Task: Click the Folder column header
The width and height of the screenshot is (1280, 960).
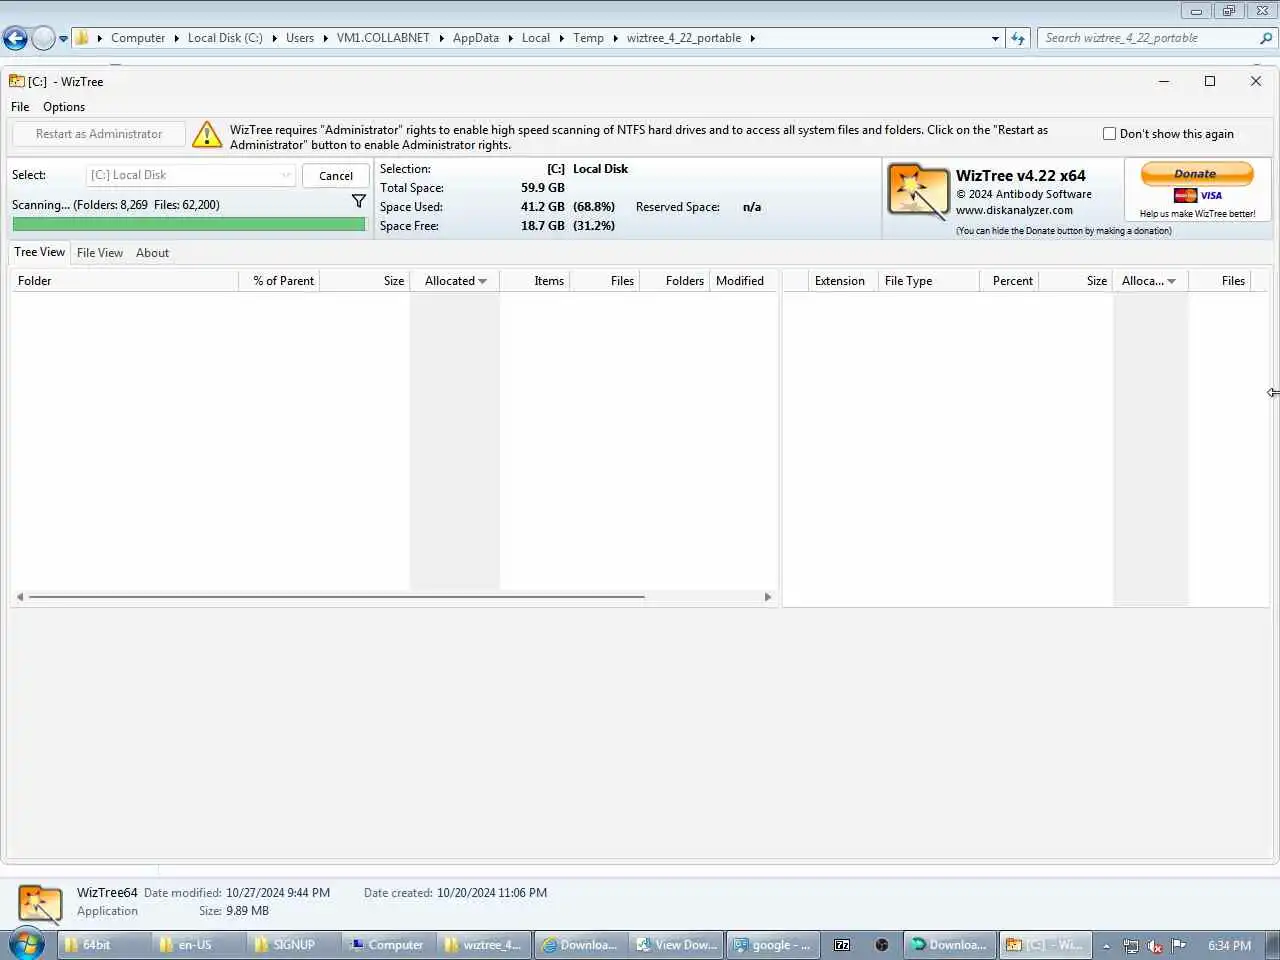Action: (x=124, y=281)
